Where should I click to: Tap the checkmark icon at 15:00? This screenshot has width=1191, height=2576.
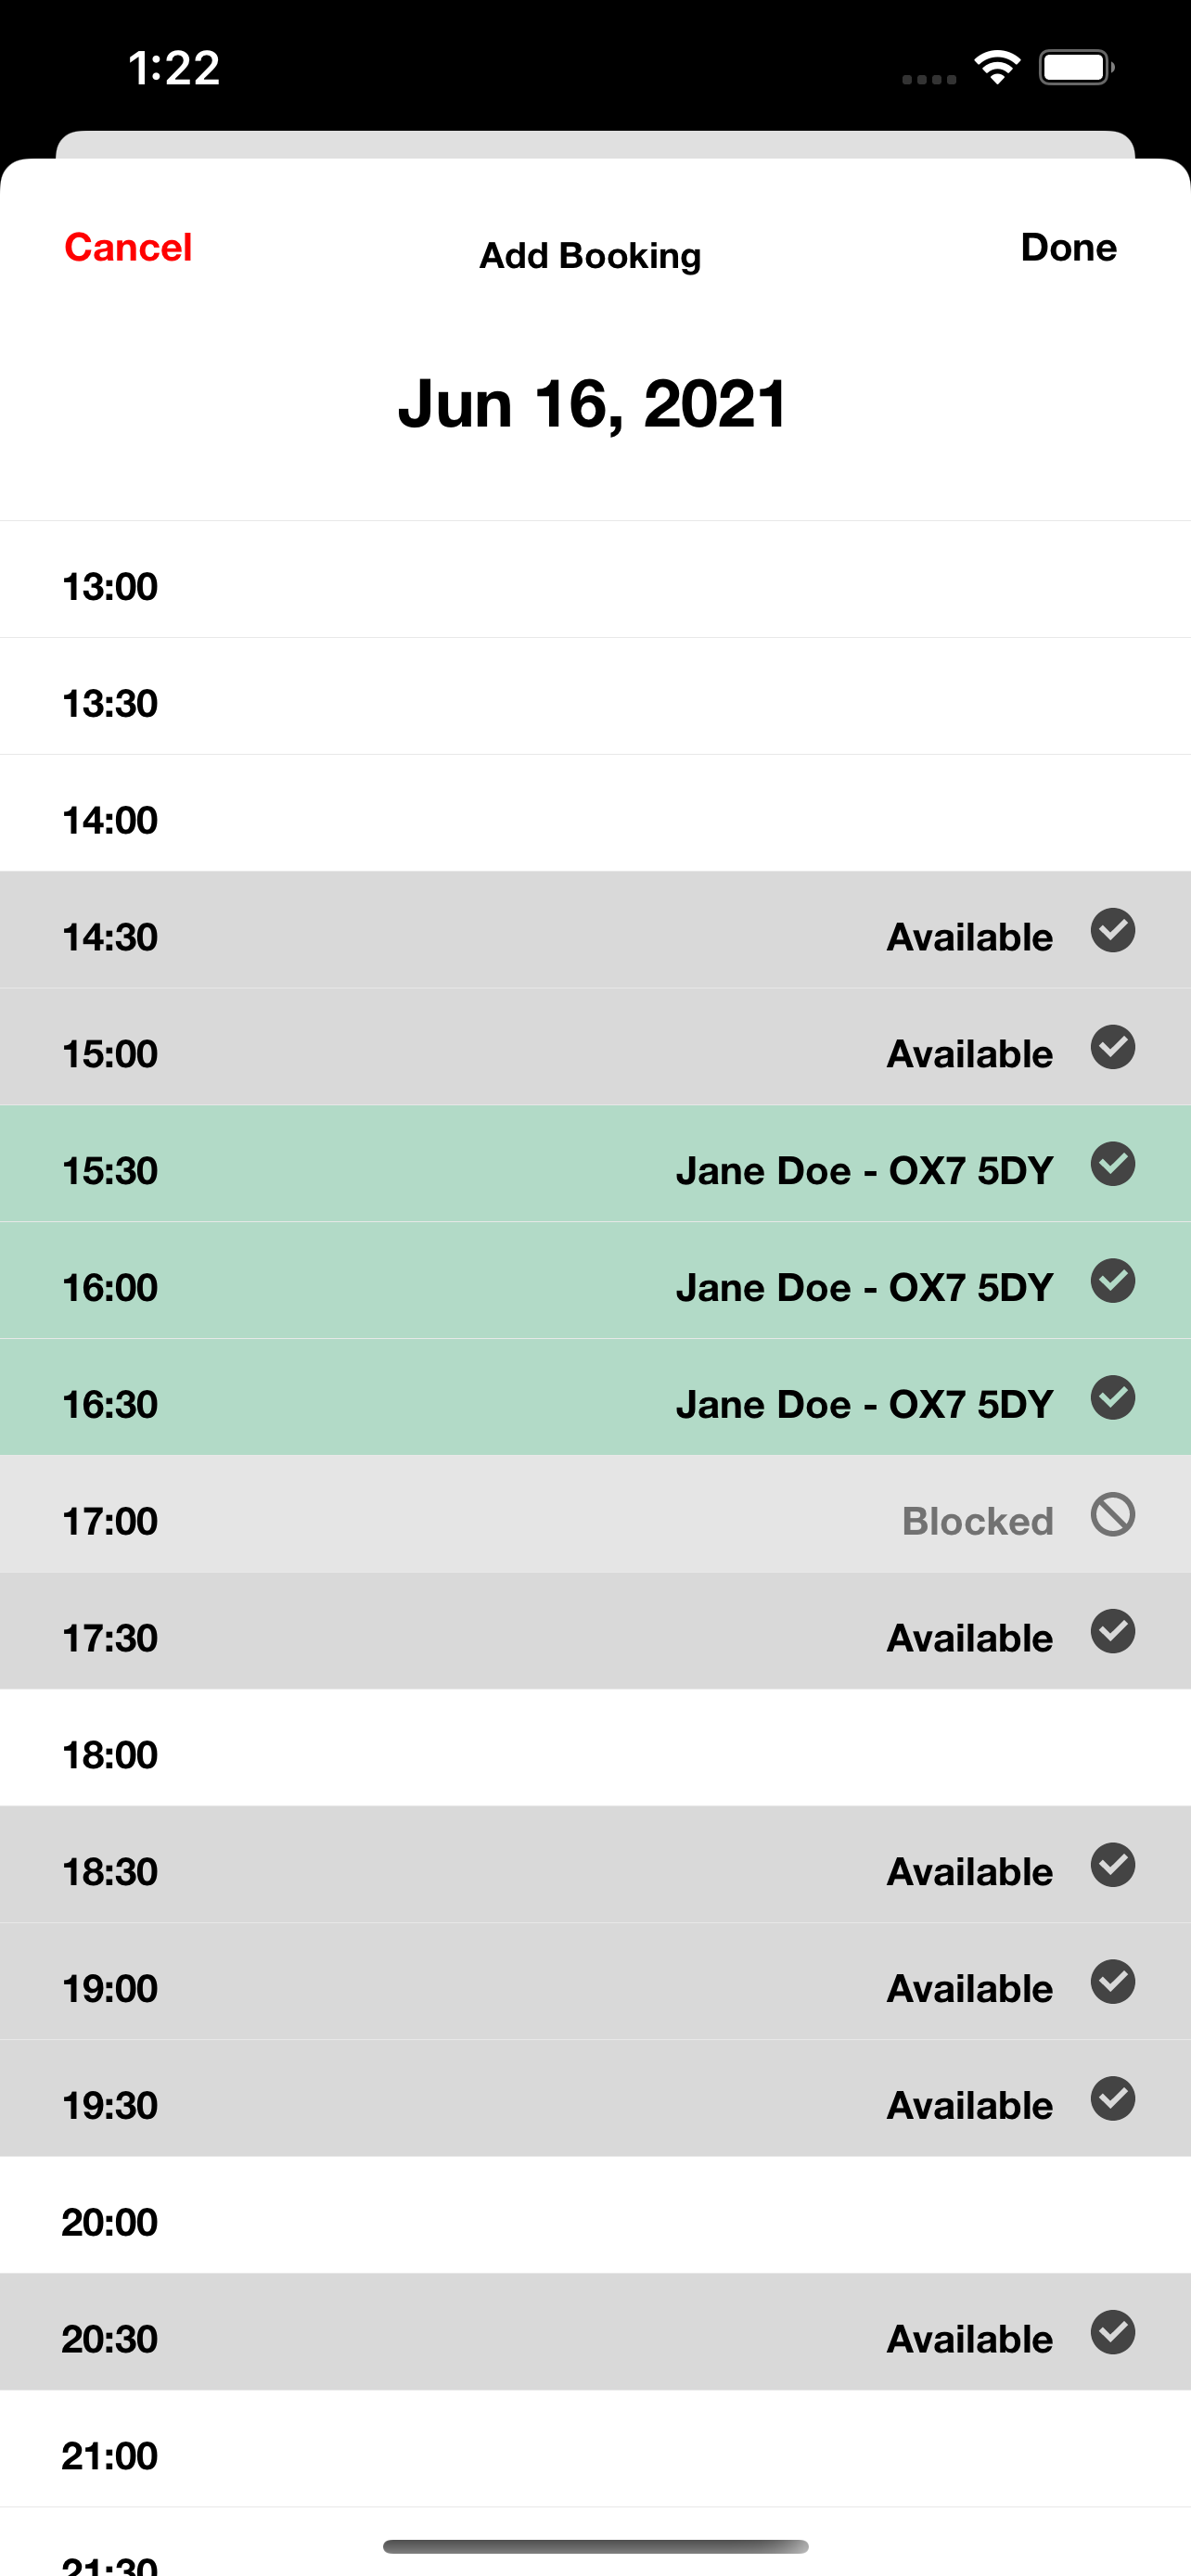[x=1112, y=1048]
